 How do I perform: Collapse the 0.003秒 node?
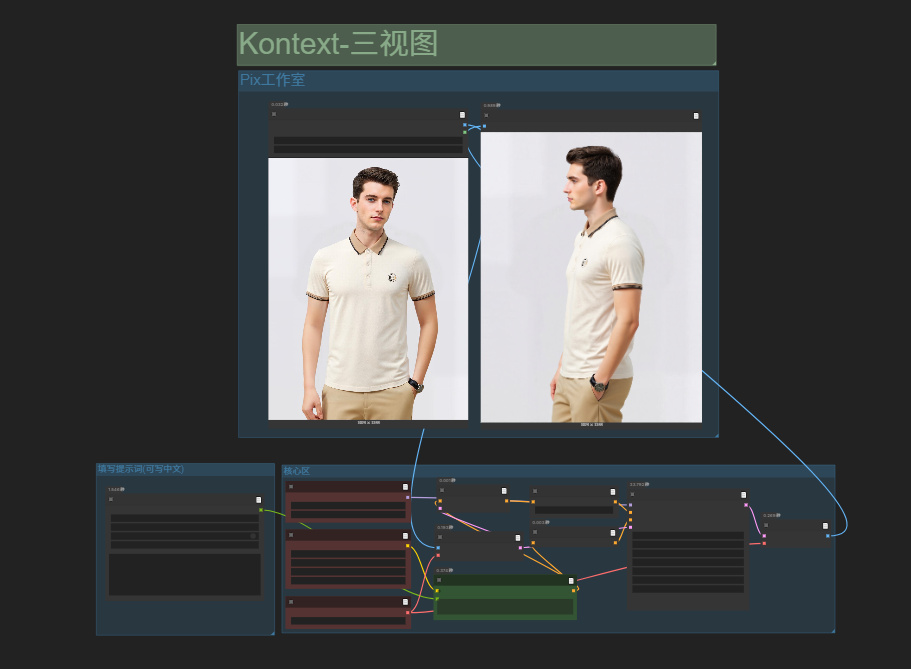coord(535,532)
